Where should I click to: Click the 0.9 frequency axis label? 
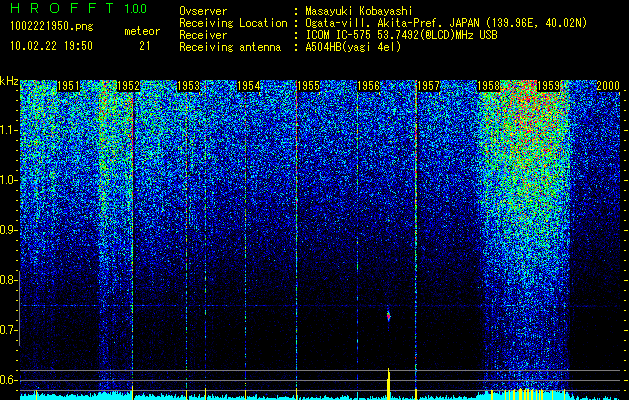pos(7,230)
